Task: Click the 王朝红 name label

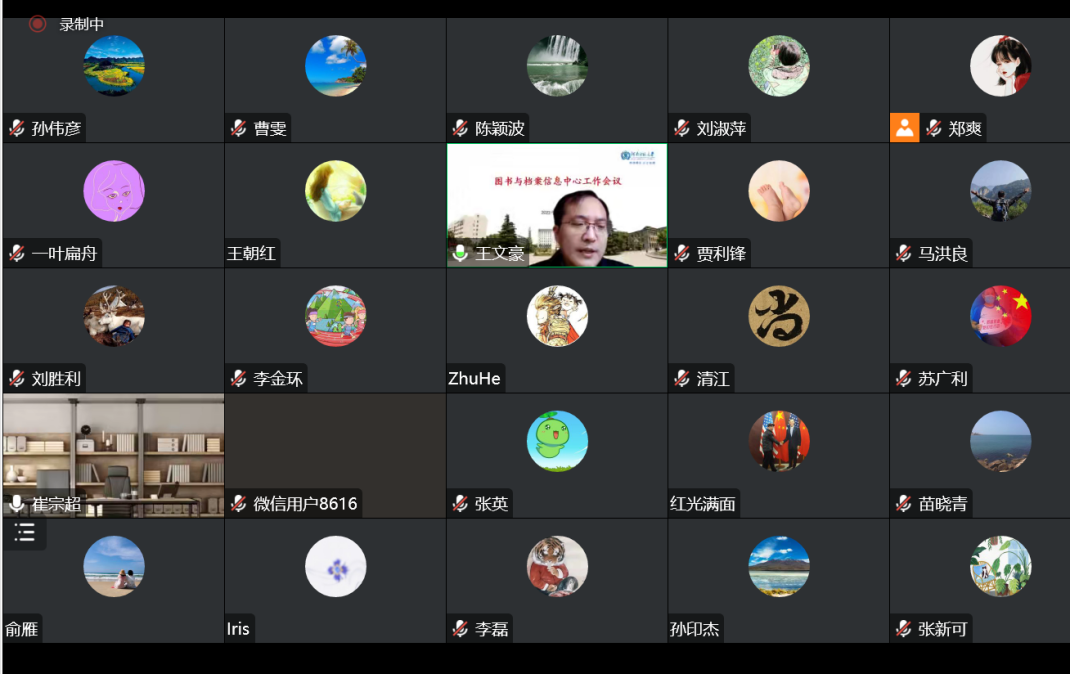Action: 251,254
